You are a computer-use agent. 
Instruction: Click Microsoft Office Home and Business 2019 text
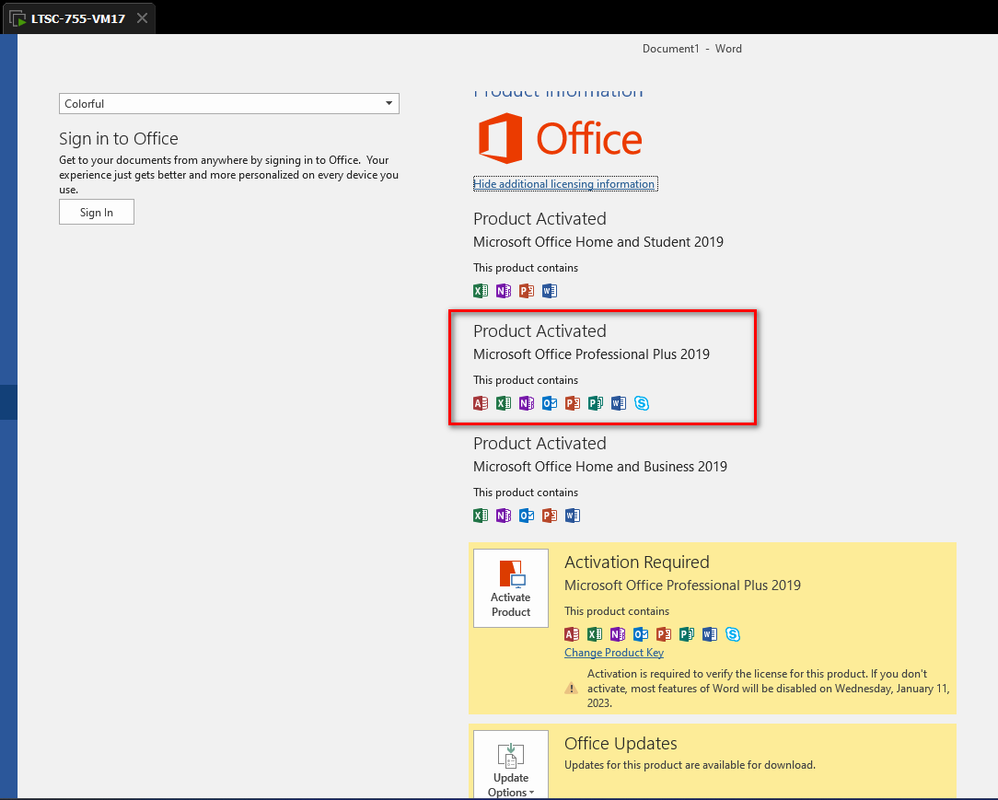(600, 467)
